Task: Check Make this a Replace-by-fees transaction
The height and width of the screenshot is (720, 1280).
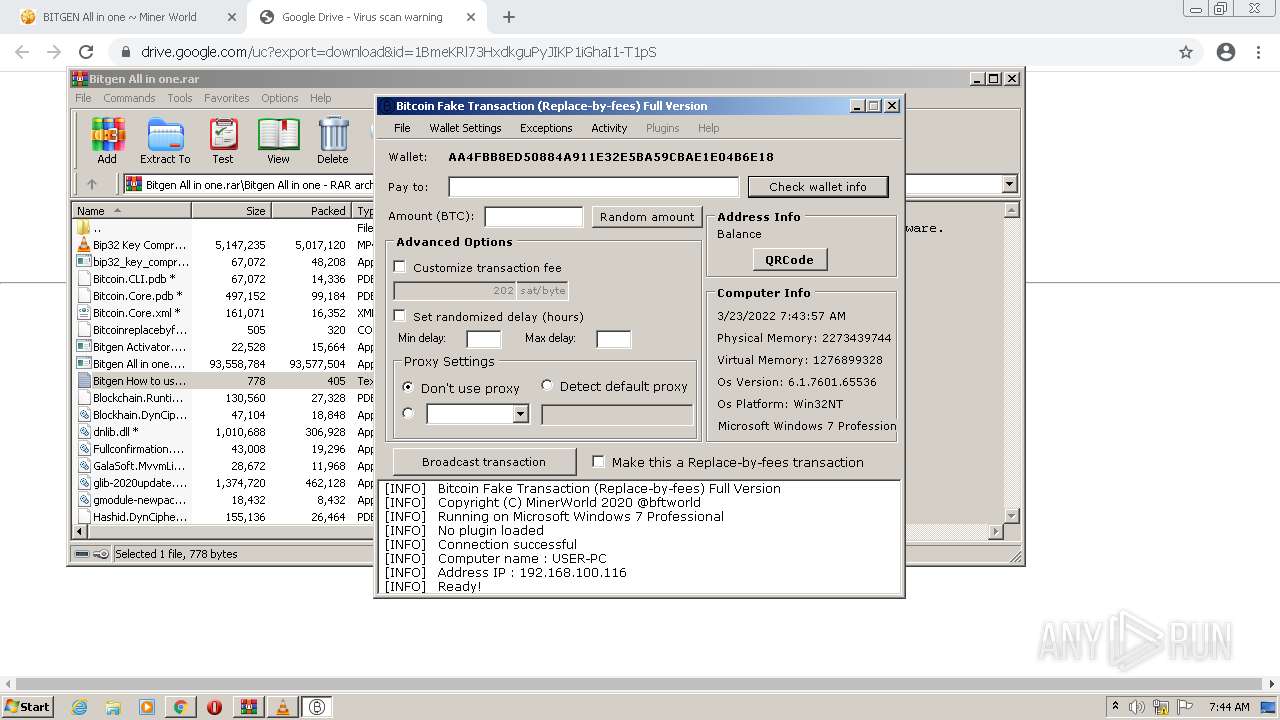Action: pyautogui.click(x=599, y=462)
